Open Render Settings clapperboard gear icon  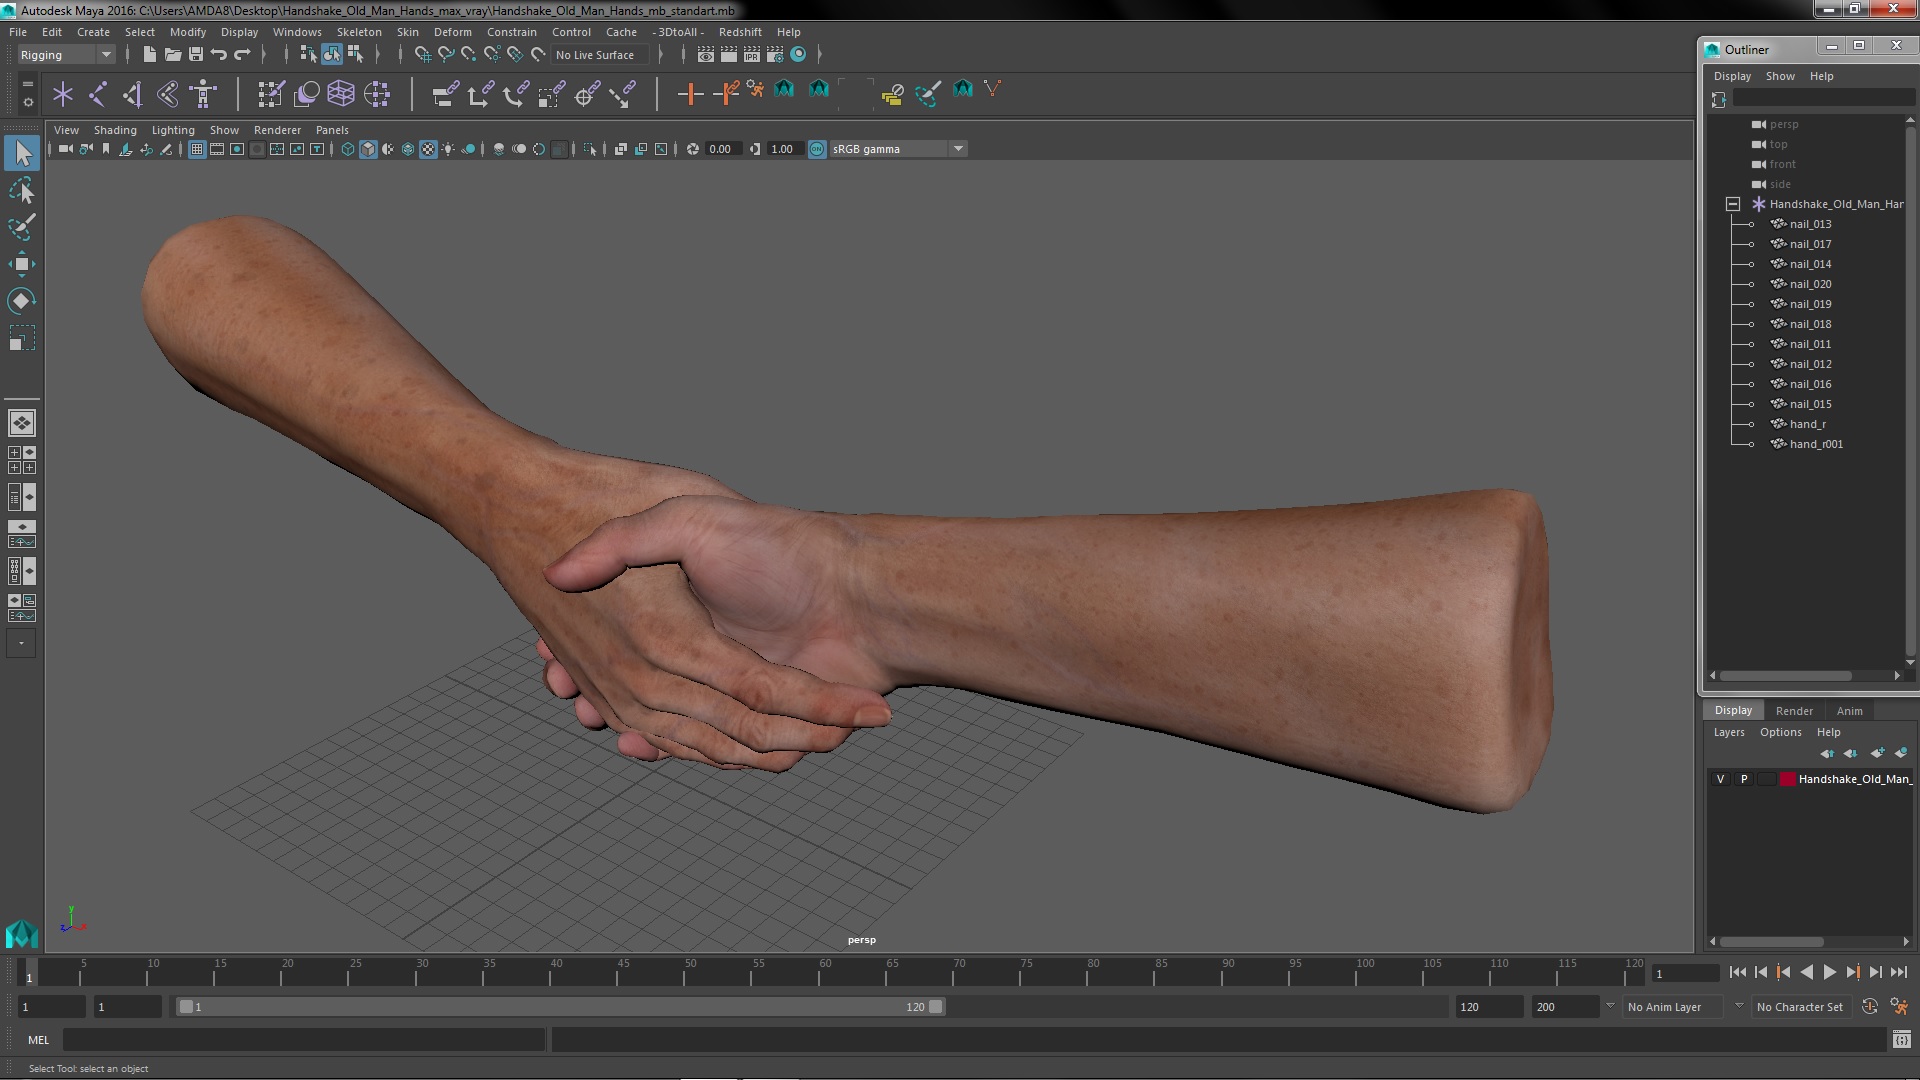[x=775, y=54]
